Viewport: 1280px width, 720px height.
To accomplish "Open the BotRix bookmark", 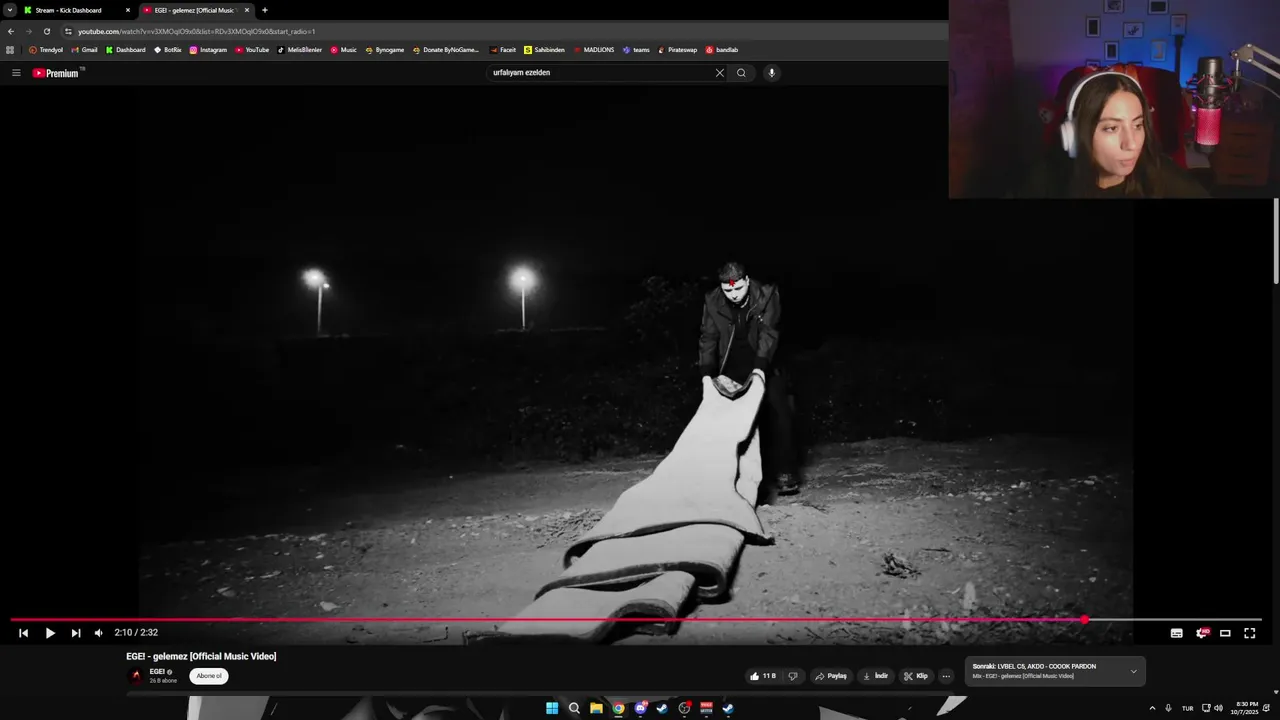I will (168, 50).
